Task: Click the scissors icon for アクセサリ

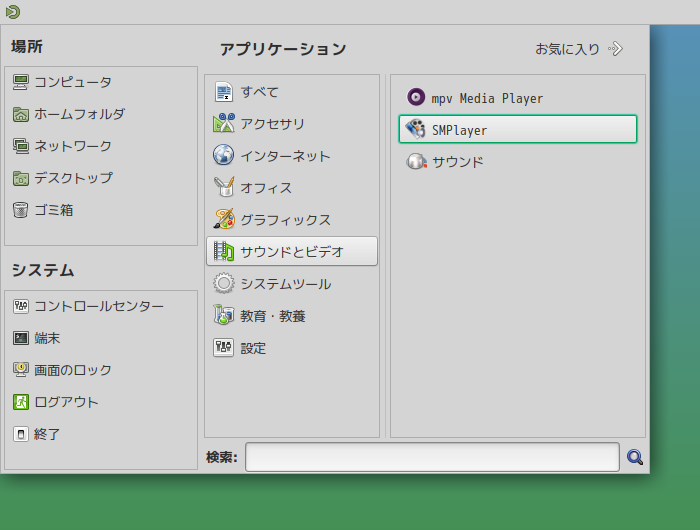Action: (x=224, y=123)
